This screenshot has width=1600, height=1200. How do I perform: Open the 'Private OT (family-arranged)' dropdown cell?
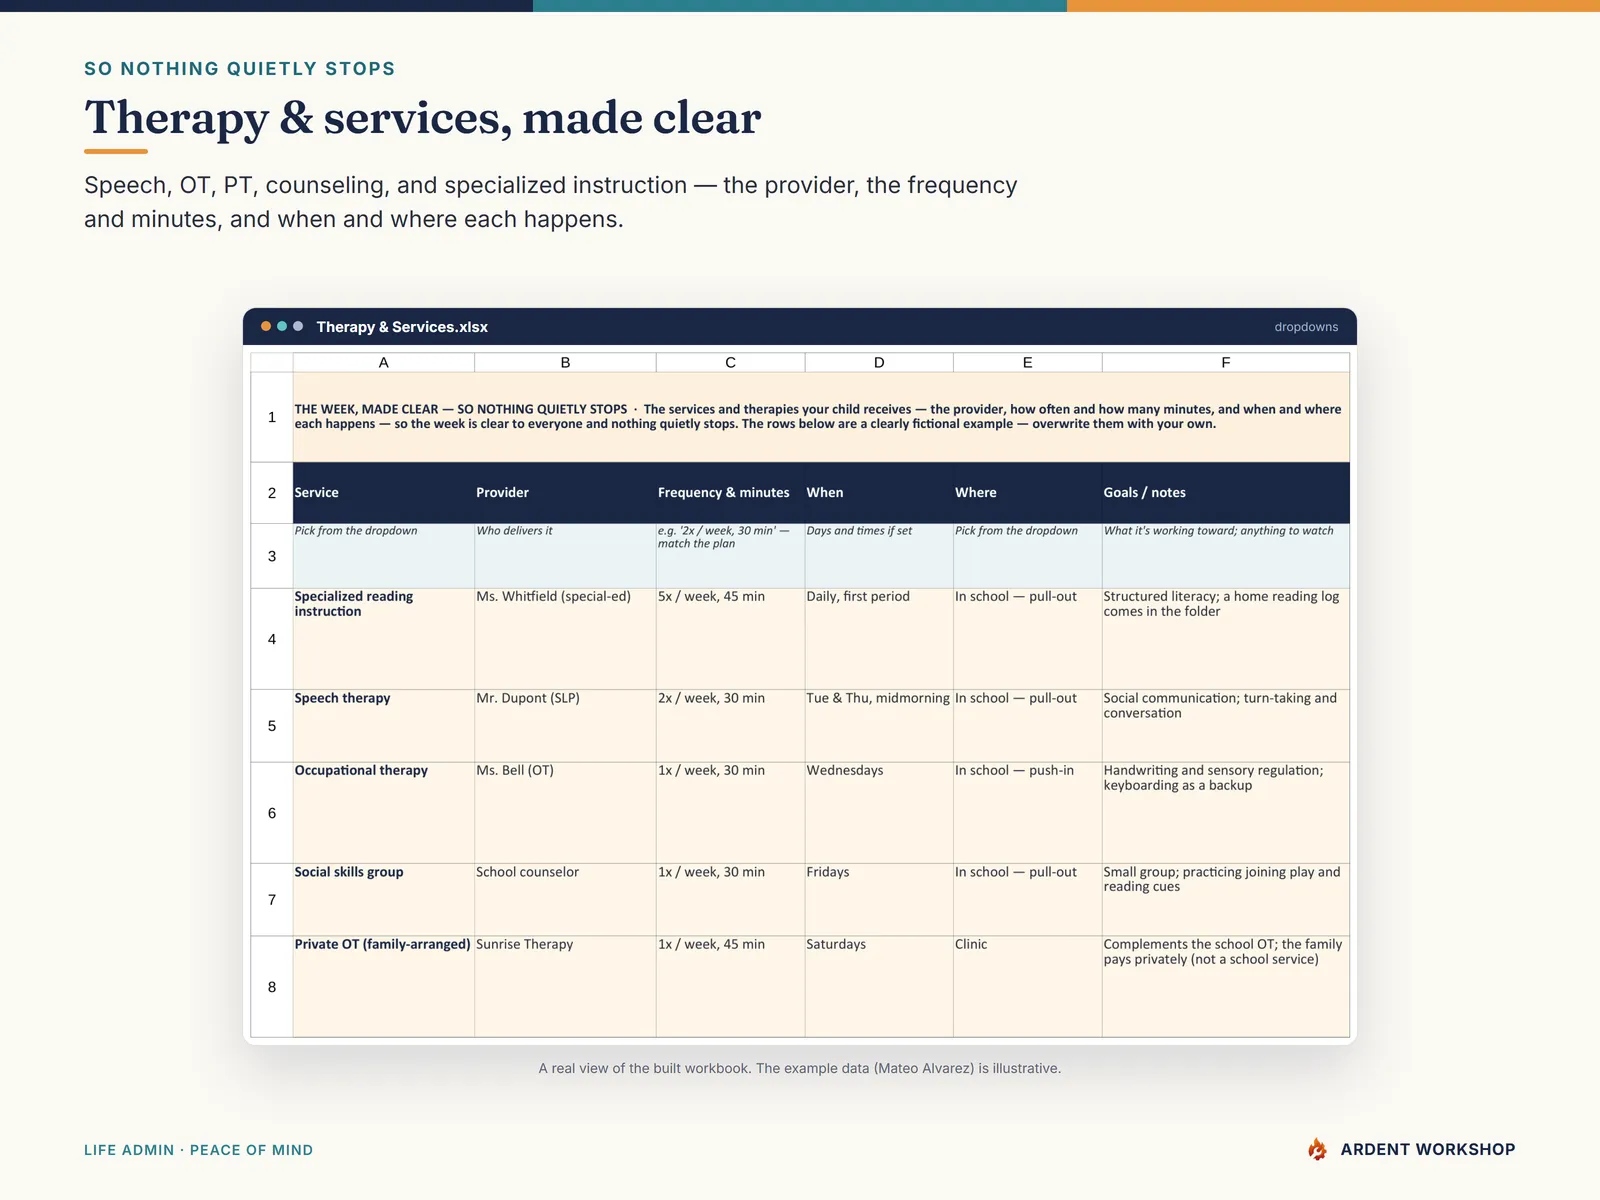[383, 987]
